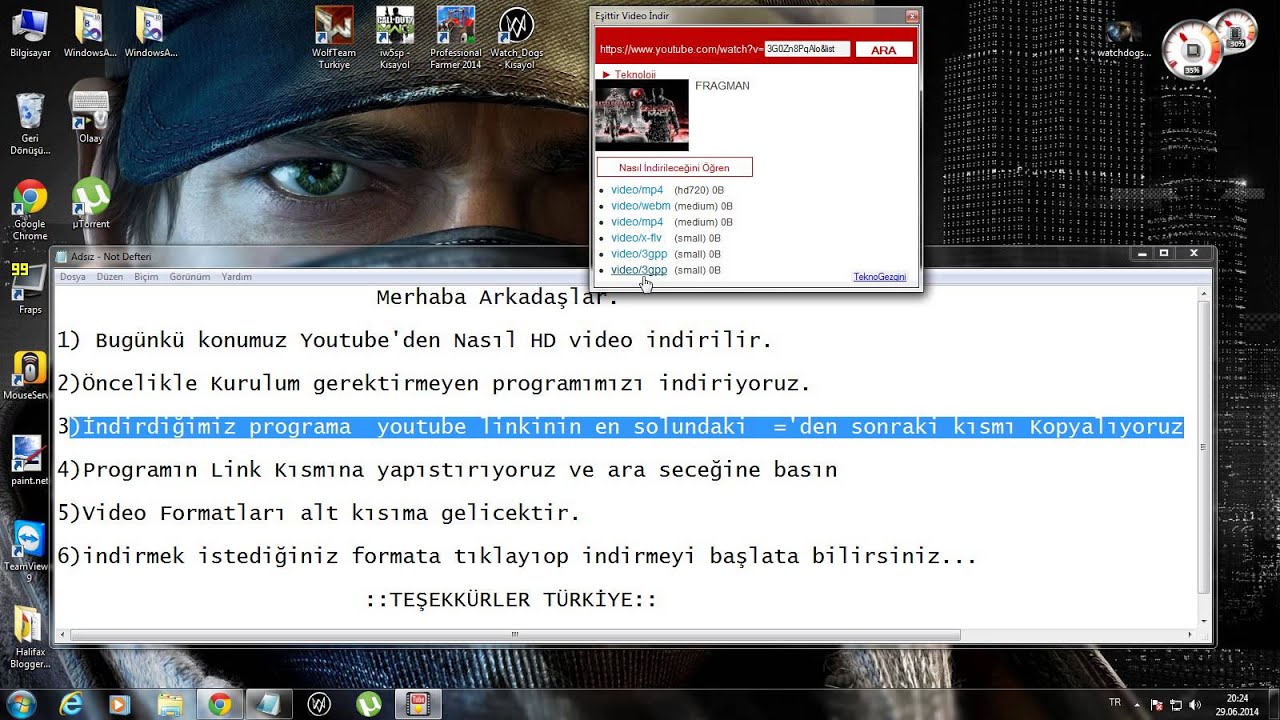Screen dimensions: 1280x720
Task: Open the Halifax Blogger desktop folder
Action: [30, 638]
